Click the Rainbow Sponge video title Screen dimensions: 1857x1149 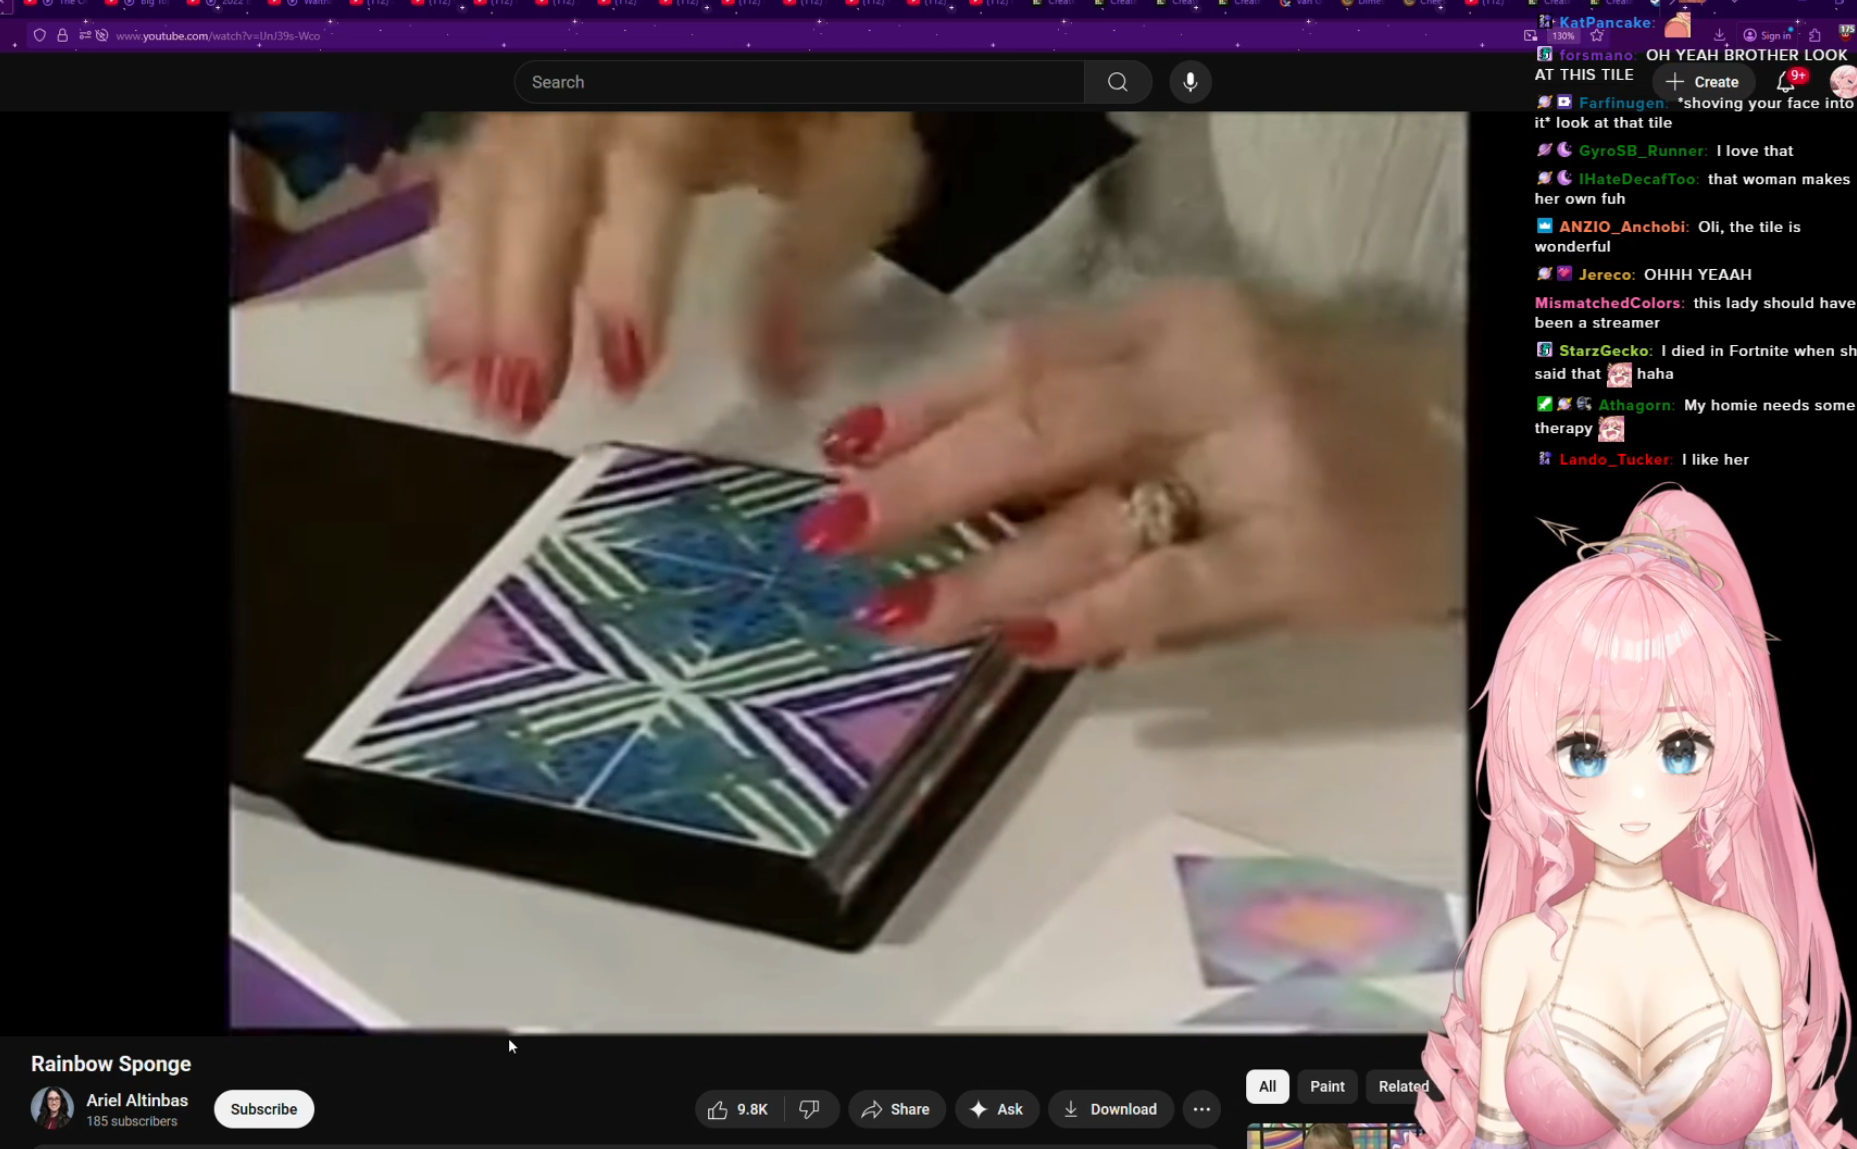[111, 1064]
